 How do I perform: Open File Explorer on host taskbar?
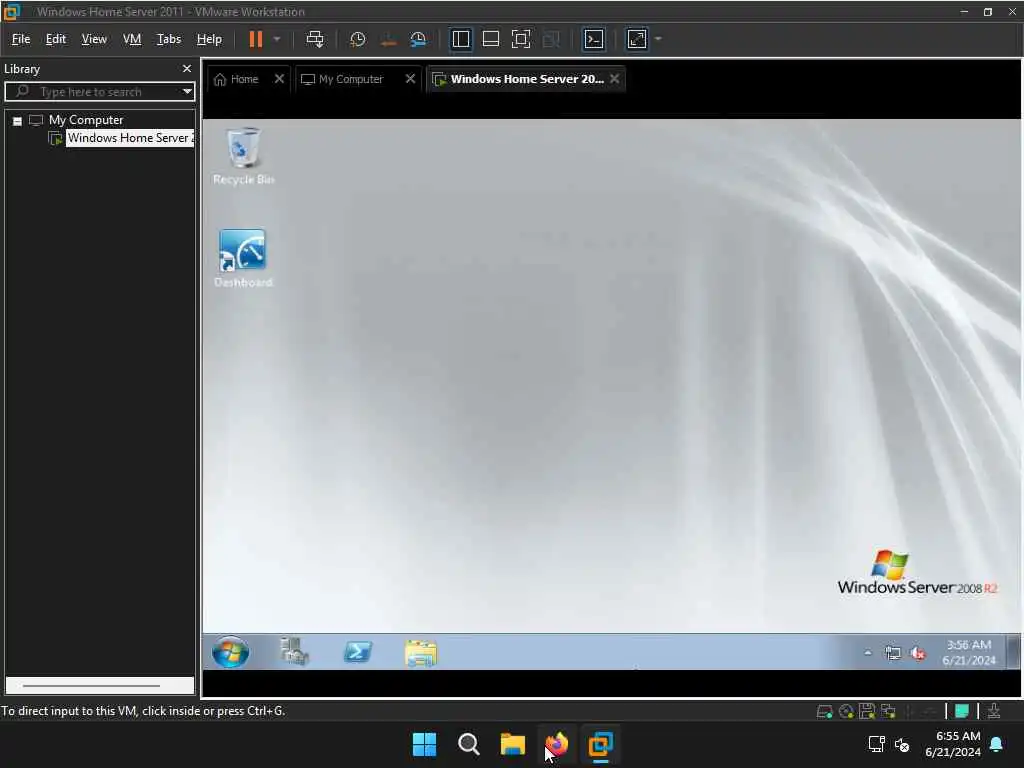coord(513,744)
